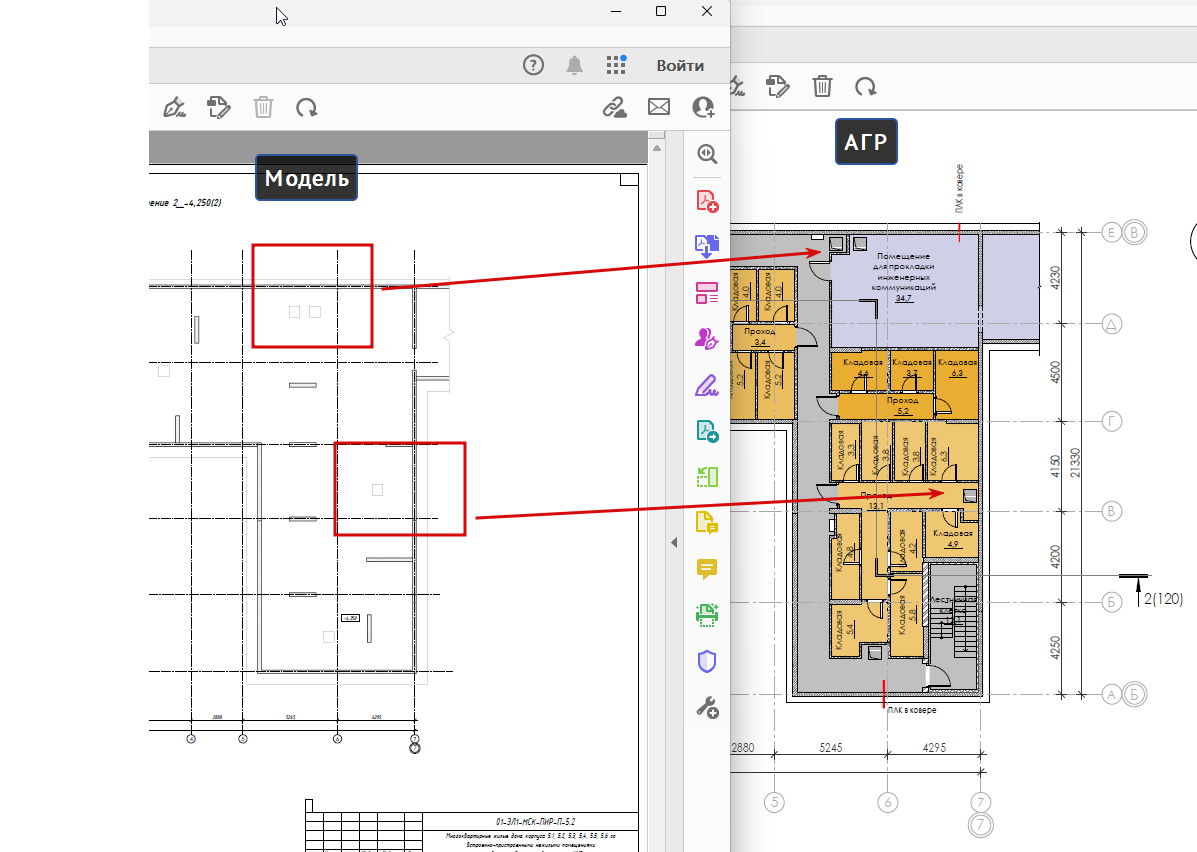Open the magnifier search tool in sidebar
1197x852 pixels.
point(707,153)
